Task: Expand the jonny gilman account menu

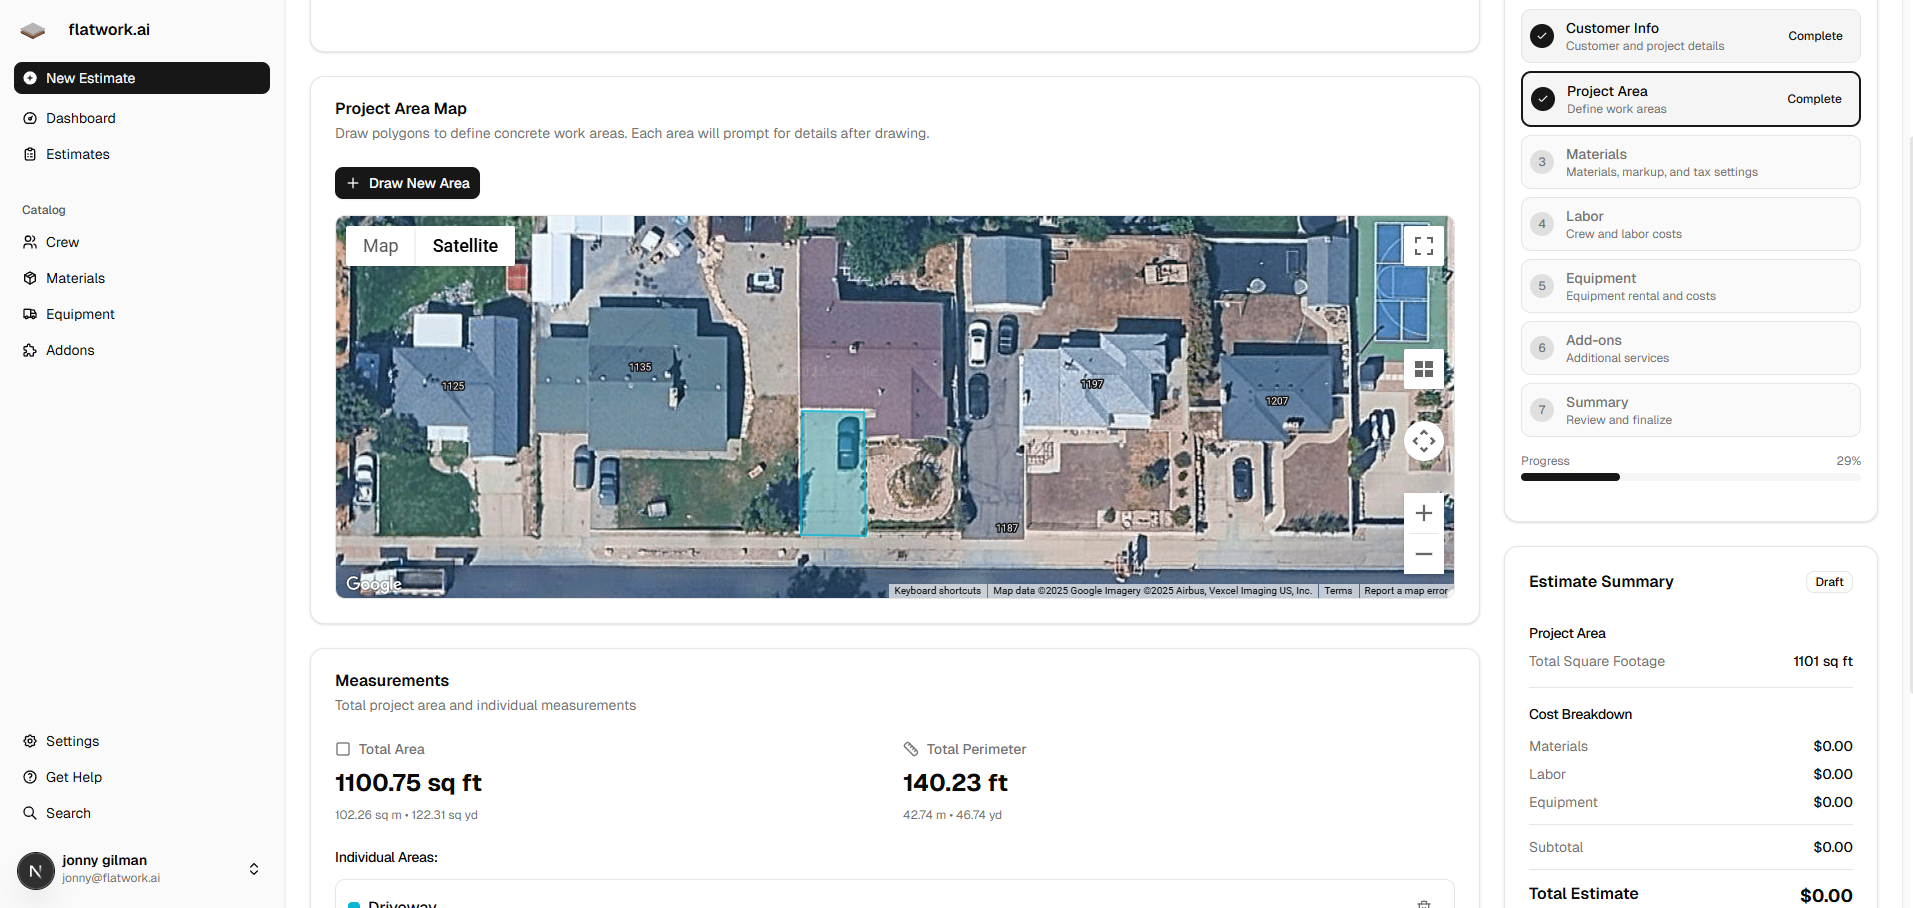Action: coord(254,869)
